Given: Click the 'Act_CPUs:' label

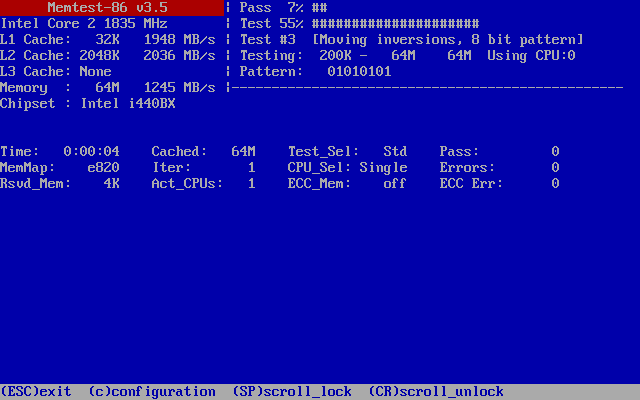Looking at the screenshot, I should coord(188,184).
